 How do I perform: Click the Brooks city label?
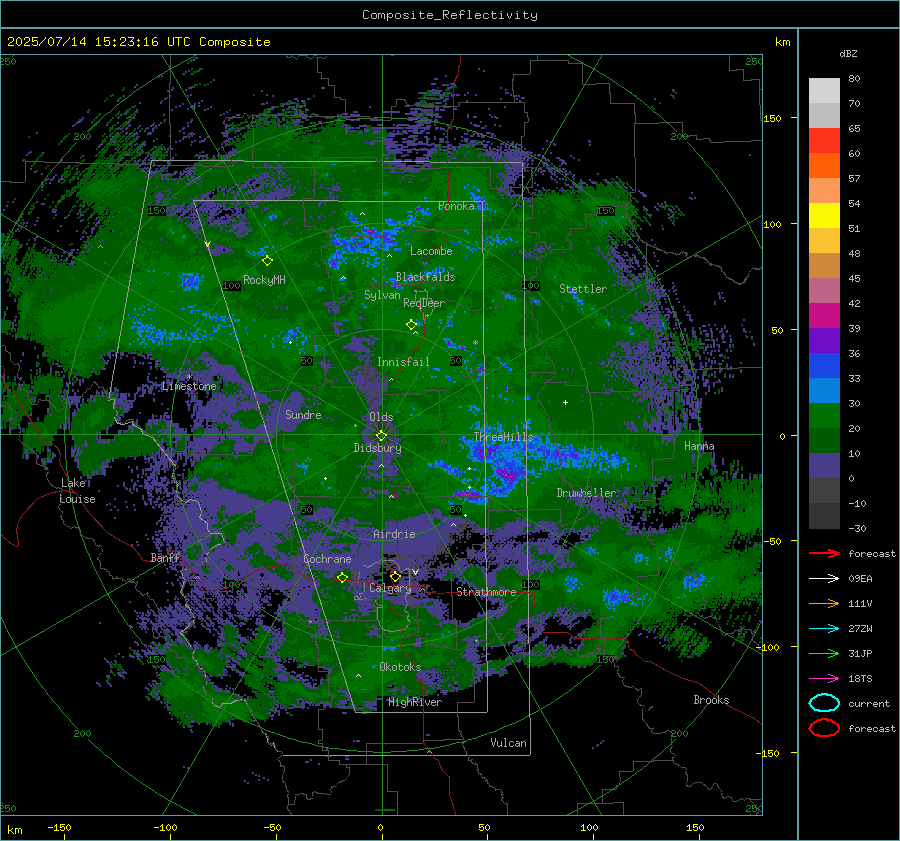click(711, 700)
